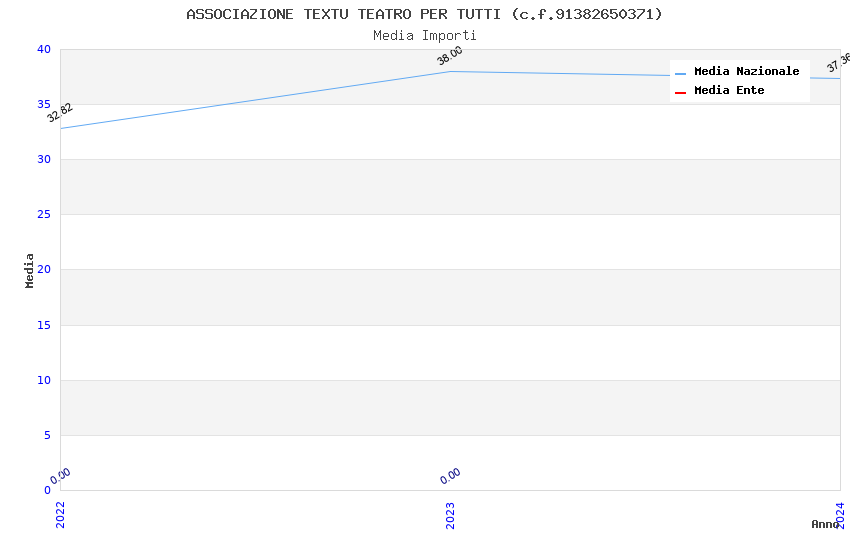Click the y-axis tick label 5
Viewport: 850px width, 550px height.
point(48,435)
